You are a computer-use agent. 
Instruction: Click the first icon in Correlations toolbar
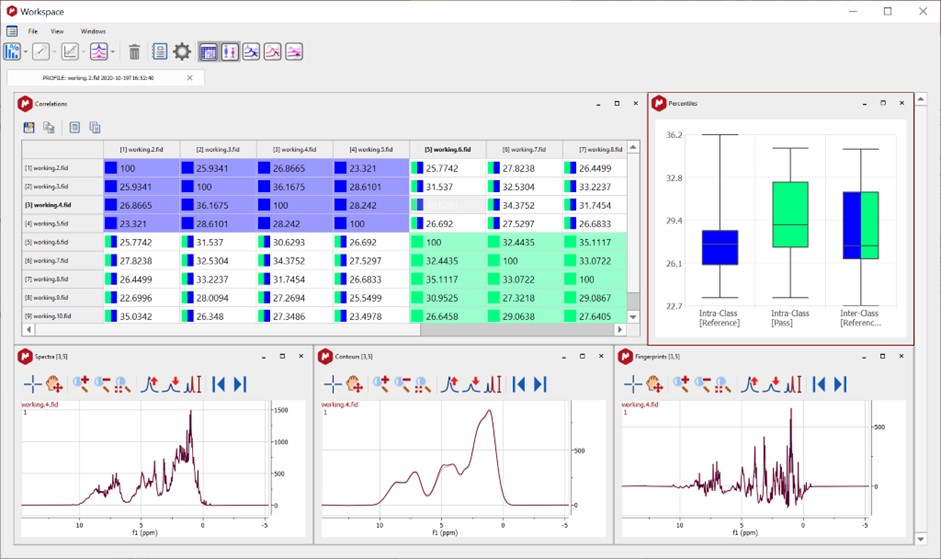(30, 127)
